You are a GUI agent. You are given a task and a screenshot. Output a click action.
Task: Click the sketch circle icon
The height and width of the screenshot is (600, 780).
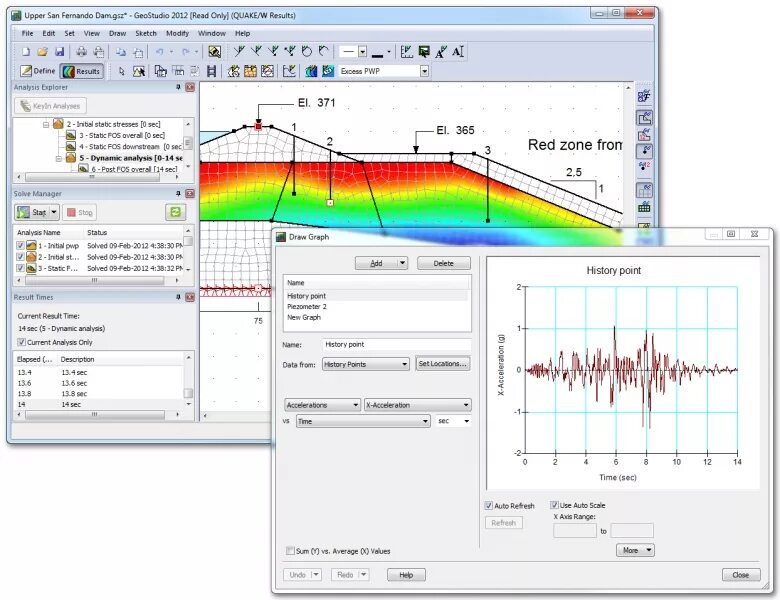point(307,51)
